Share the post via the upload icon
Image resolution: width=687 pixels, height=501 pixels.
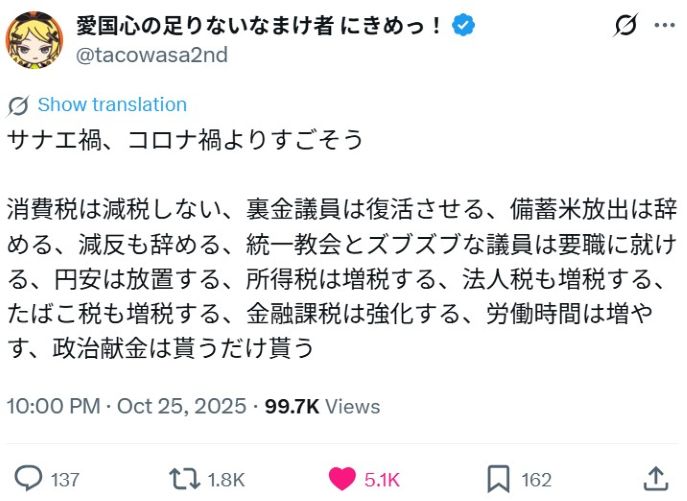pos(656,478)
